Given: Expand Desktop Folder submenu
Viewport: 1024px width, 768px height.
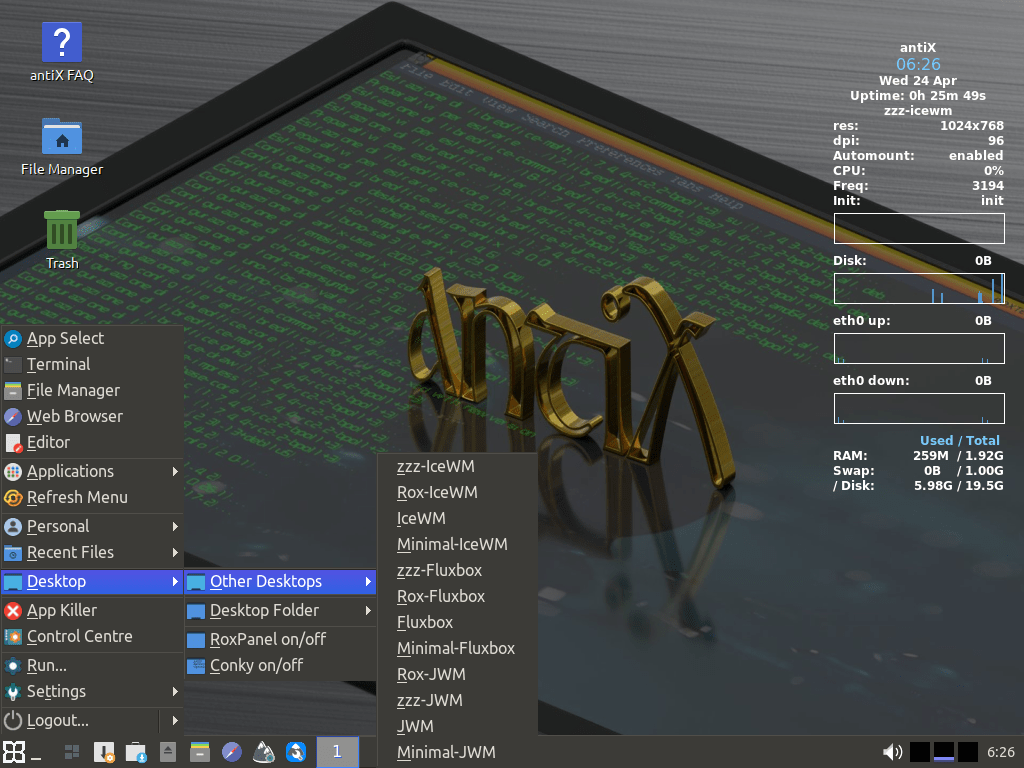Looking at the screenshot, I should (x=281, y=610).
